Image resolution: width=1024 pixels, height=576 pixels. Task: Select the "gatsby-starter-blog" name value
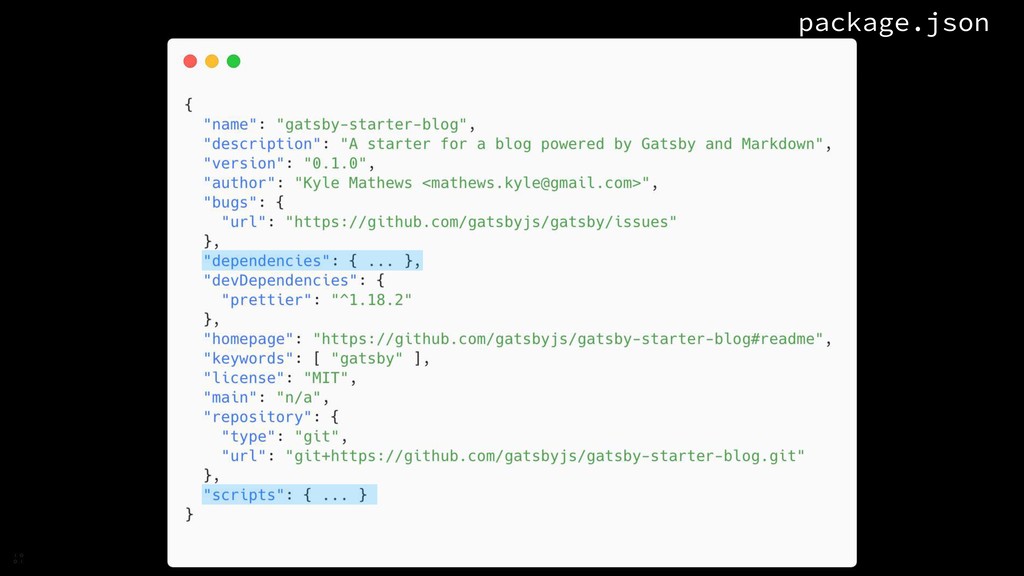tap(372, 124)
